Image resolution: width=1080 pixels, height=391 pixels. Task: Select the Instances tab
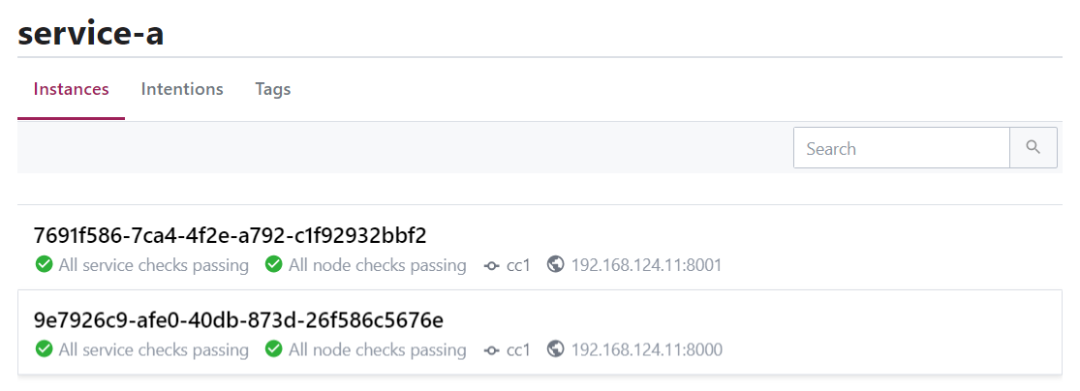tap(71, 89)
